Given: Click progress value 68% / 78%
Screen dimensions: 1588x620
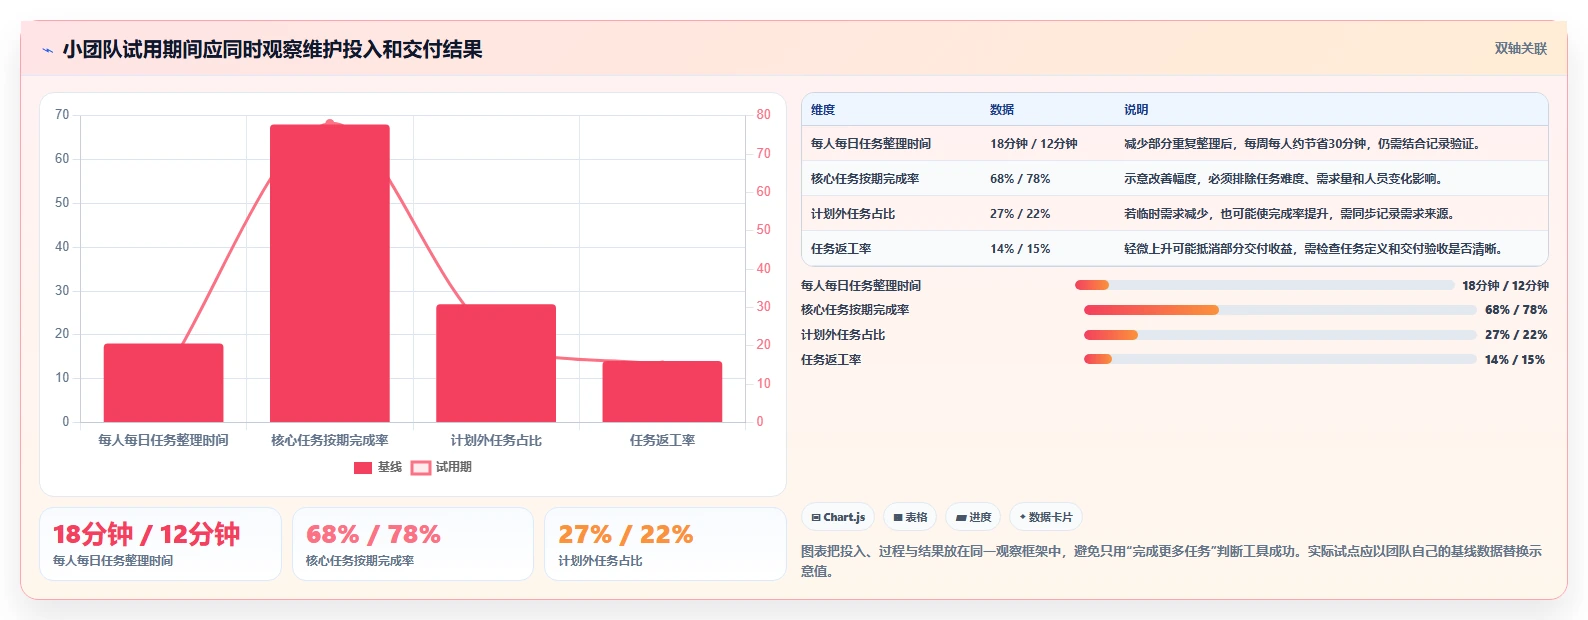Looking at the screenshot, I should 1516,310.
